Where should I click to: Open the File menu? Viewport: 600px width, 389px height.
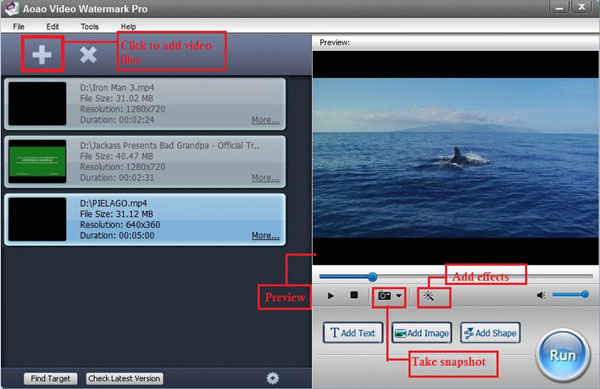(x=18, y=26)
